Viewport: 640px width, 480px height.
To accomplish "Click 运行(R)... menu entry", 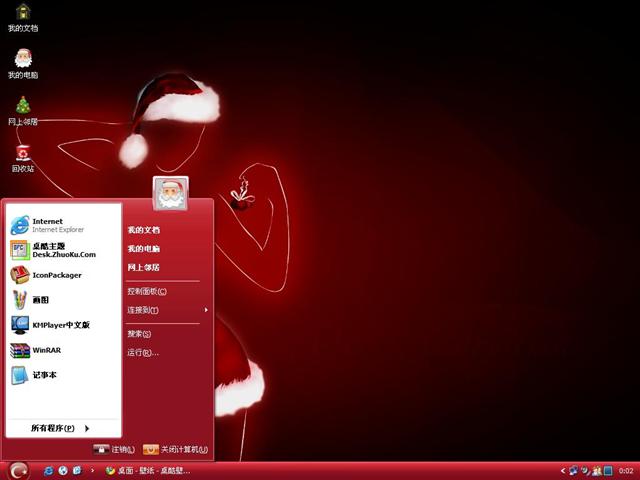I will pos(143,352).
